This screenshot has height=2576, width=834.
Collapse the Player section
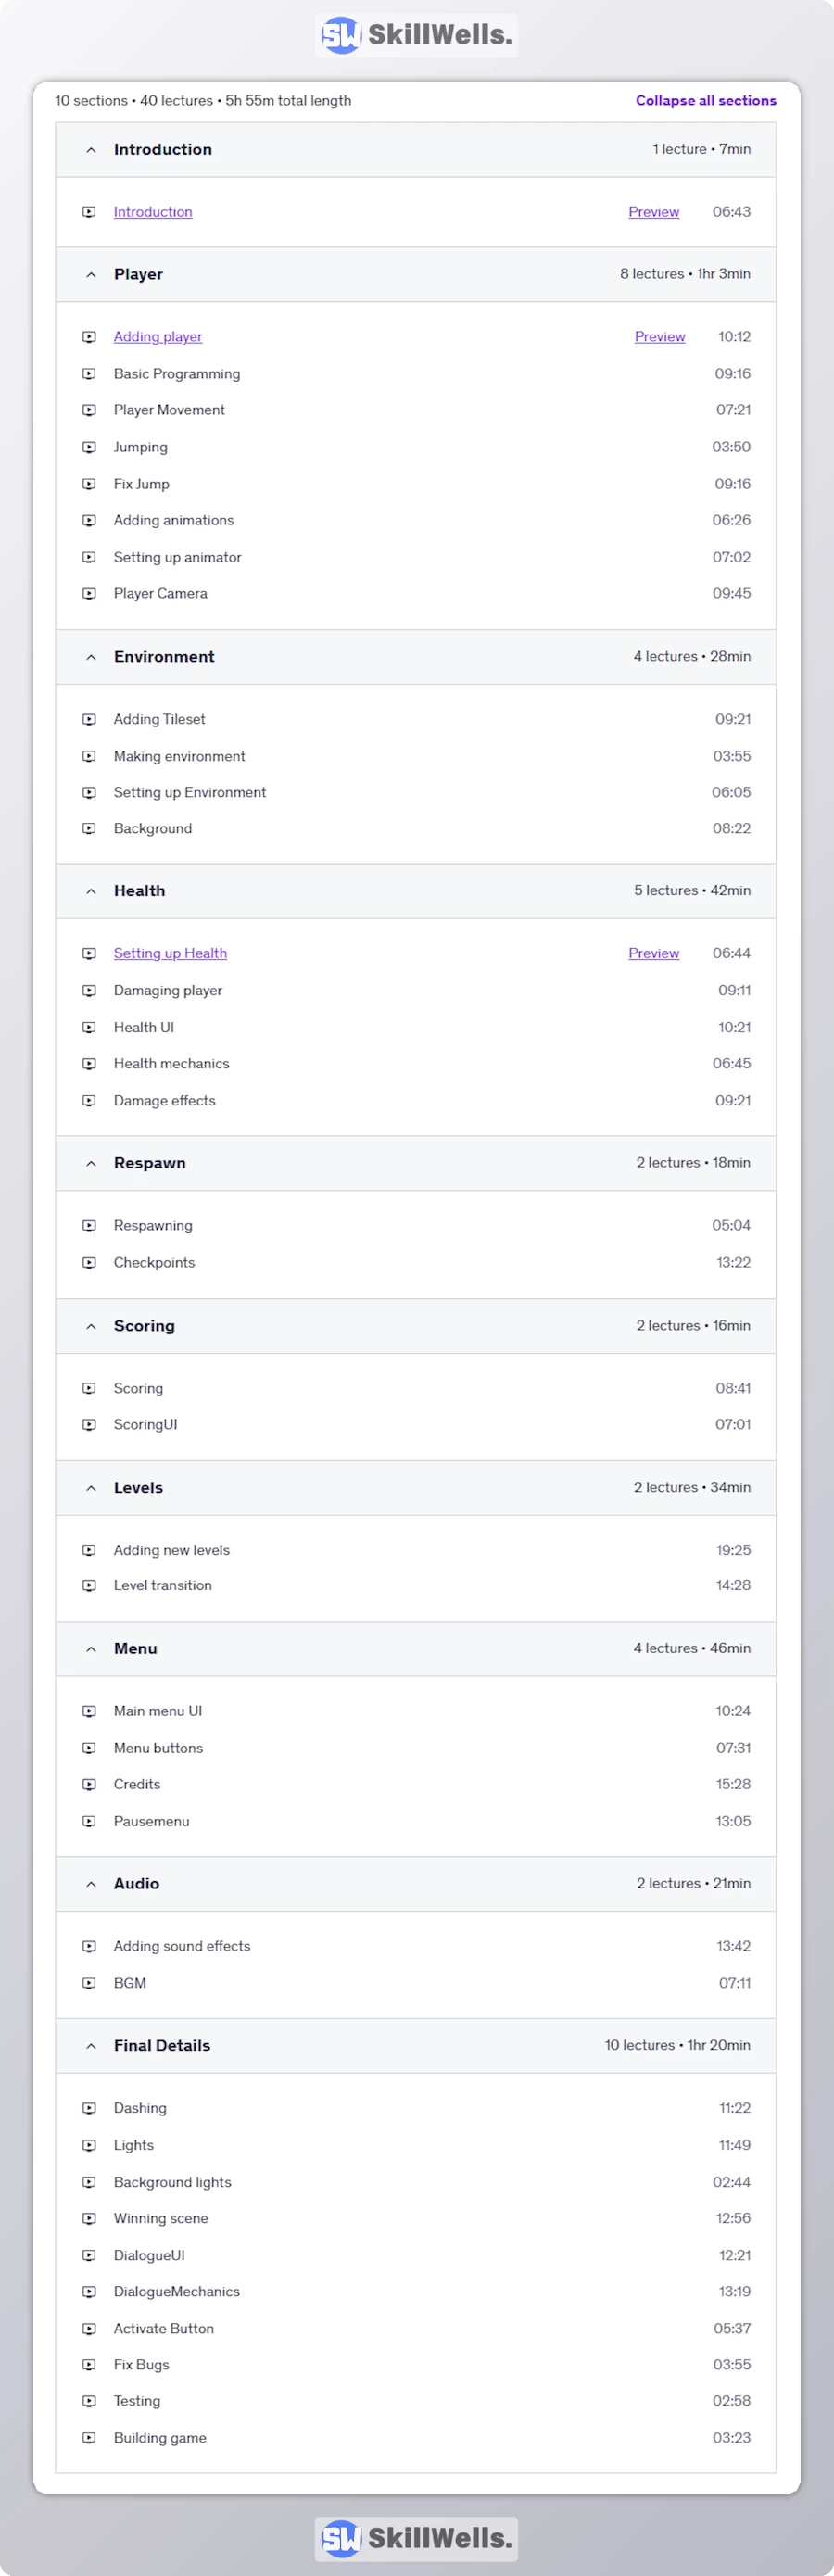coord(91,275)
